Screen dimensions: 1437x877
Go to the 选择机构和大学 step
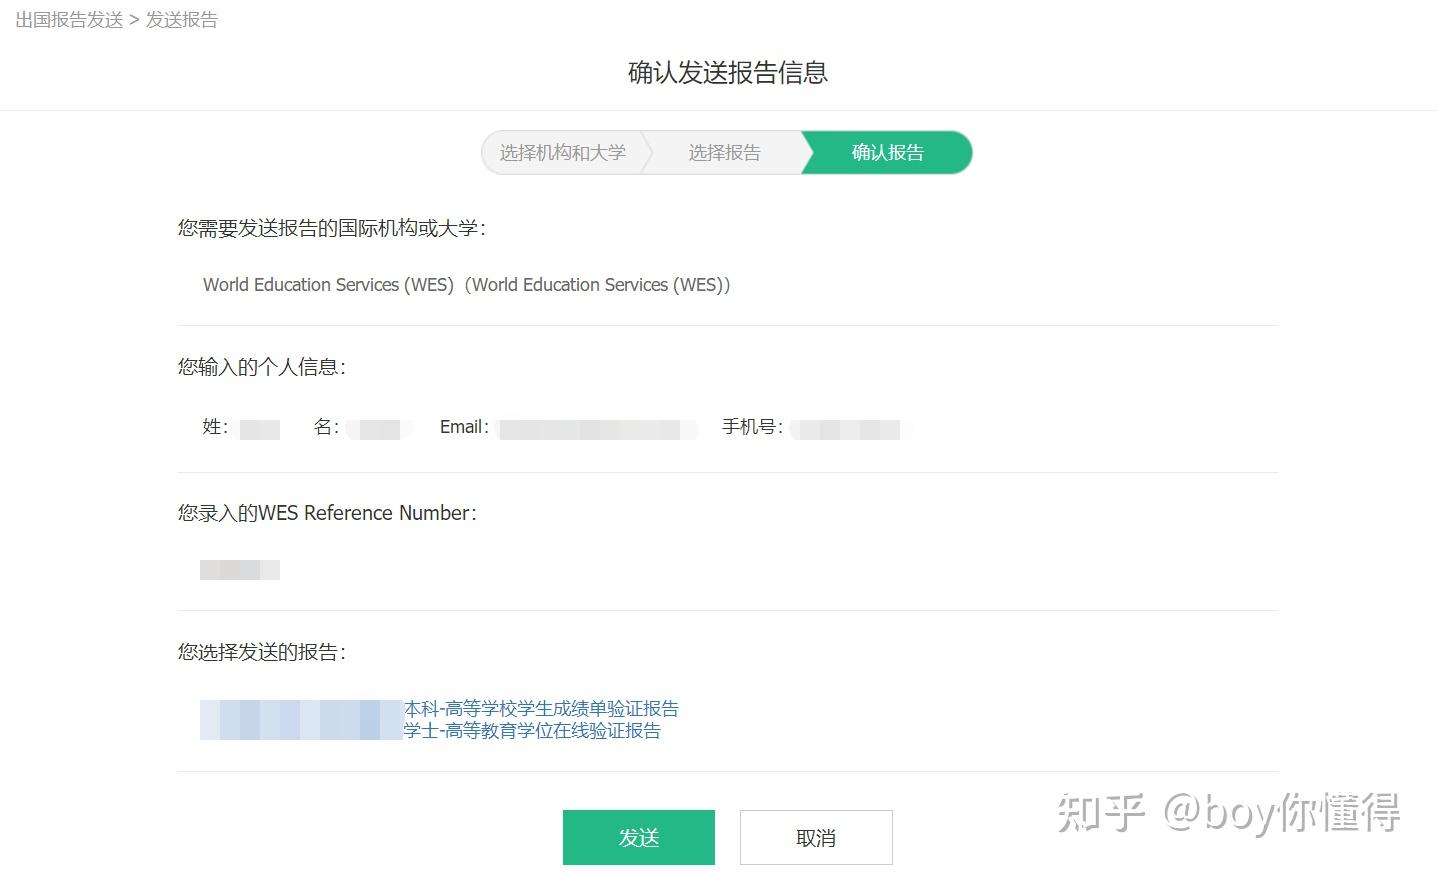562,152
